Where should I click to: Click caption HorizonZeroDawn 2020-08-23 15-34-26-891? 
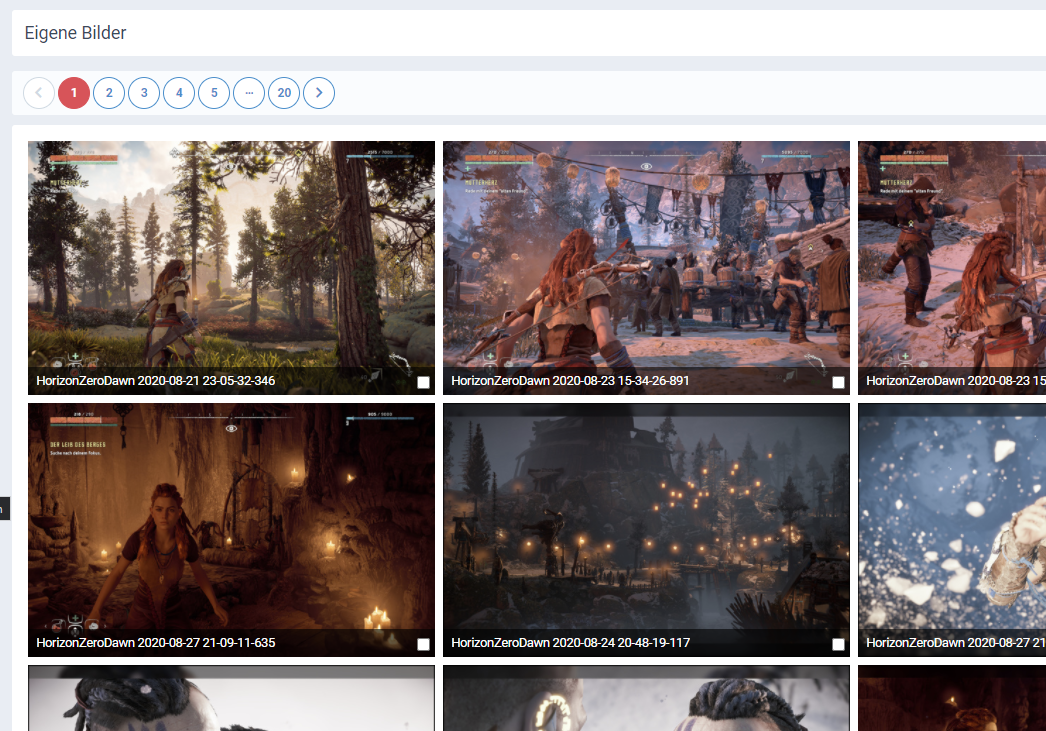570,381
